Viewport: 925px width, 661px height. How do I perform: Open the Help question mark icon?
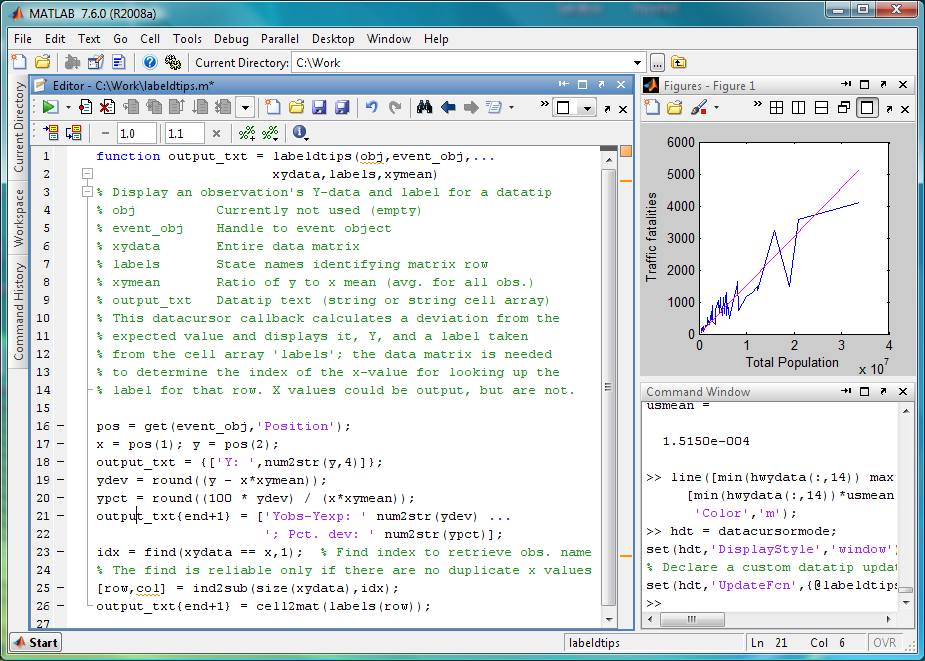(x=149, y=62)
